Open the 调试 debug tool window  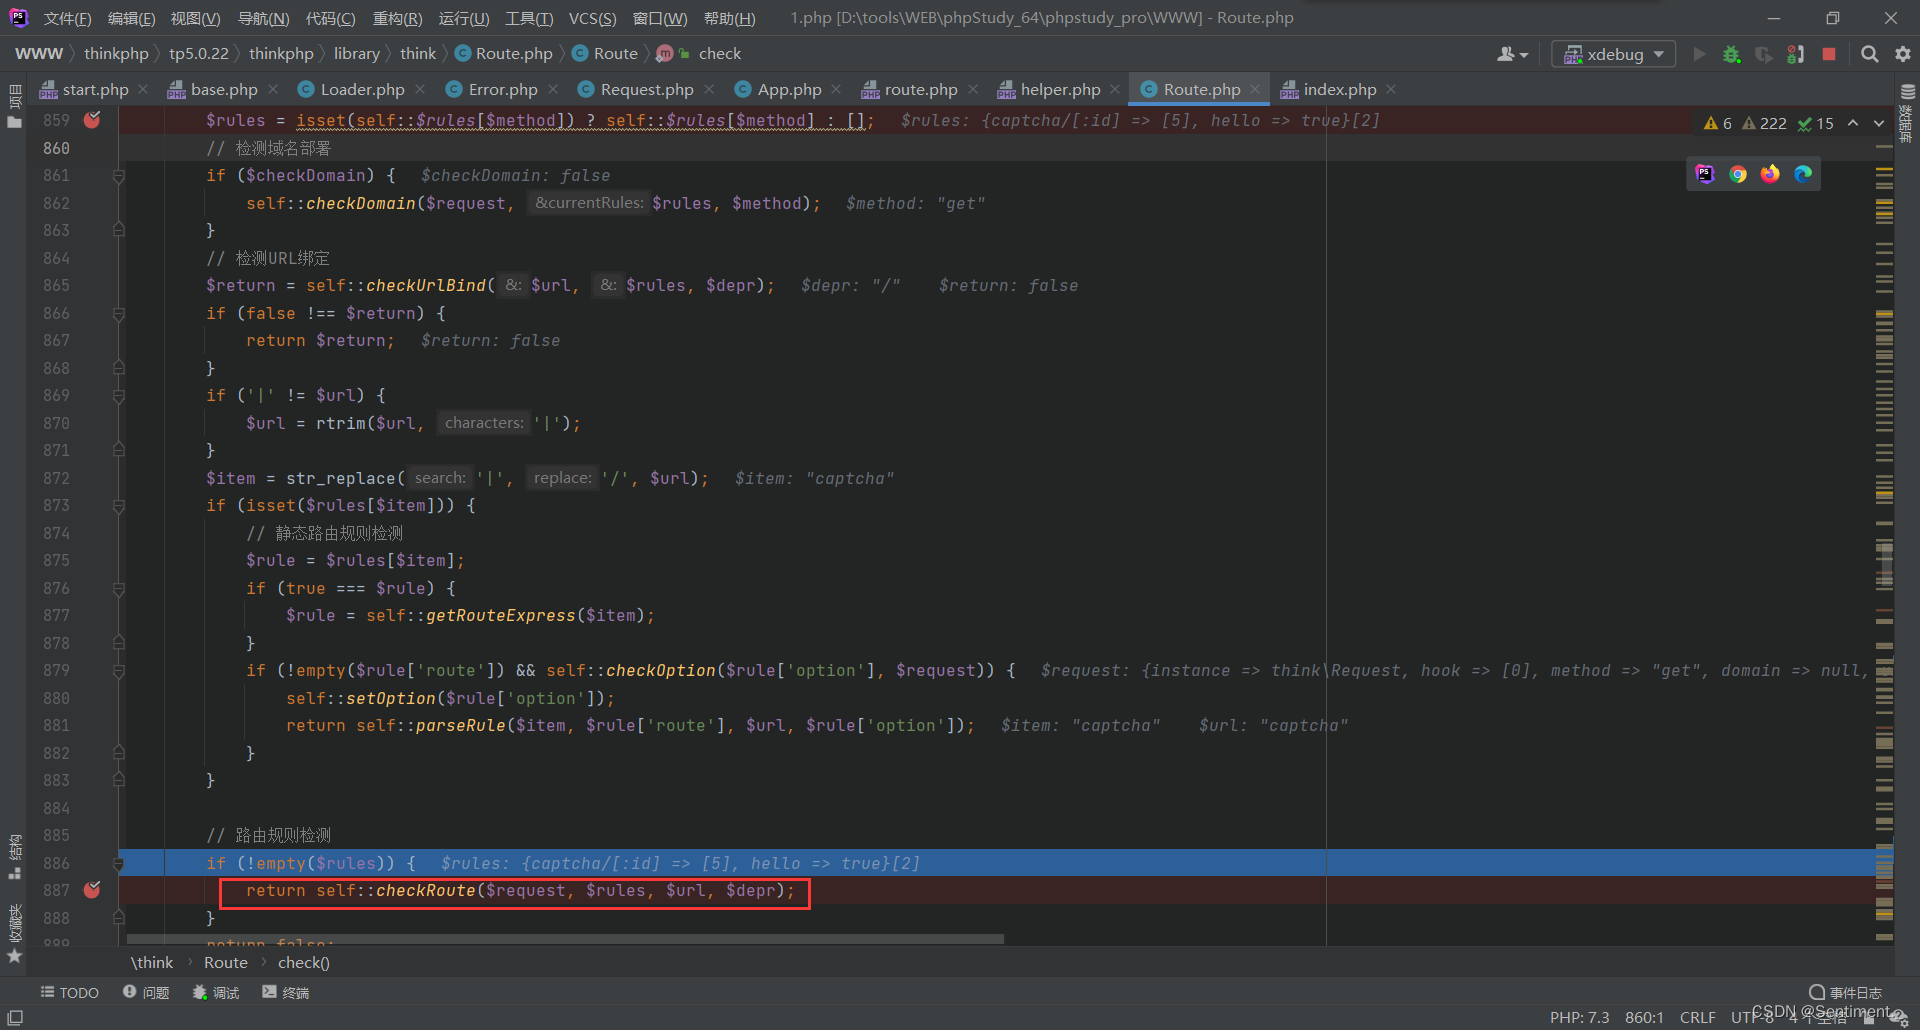point(216,993)
